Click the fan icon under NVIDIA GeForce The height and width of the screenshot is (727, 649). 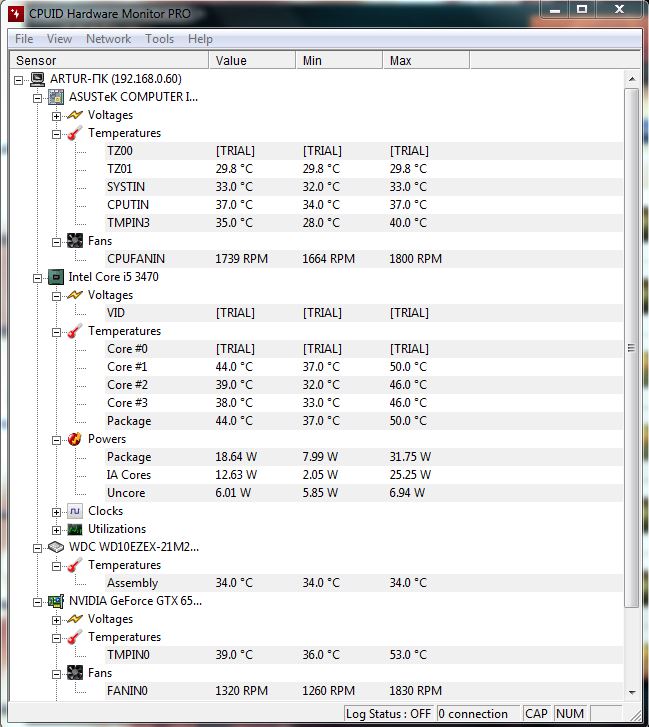click(x=75, y=673)
